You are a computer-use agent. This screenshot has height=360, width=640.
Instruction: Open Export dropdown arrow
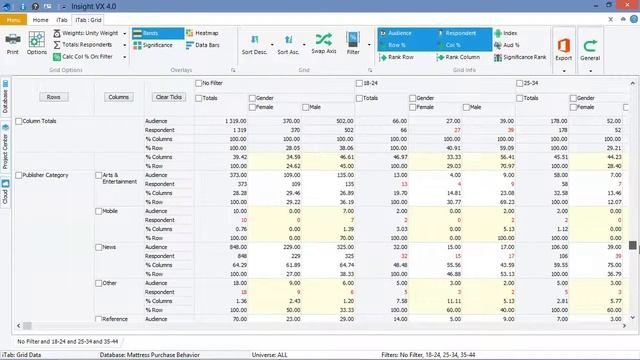(x=564, y=71)
